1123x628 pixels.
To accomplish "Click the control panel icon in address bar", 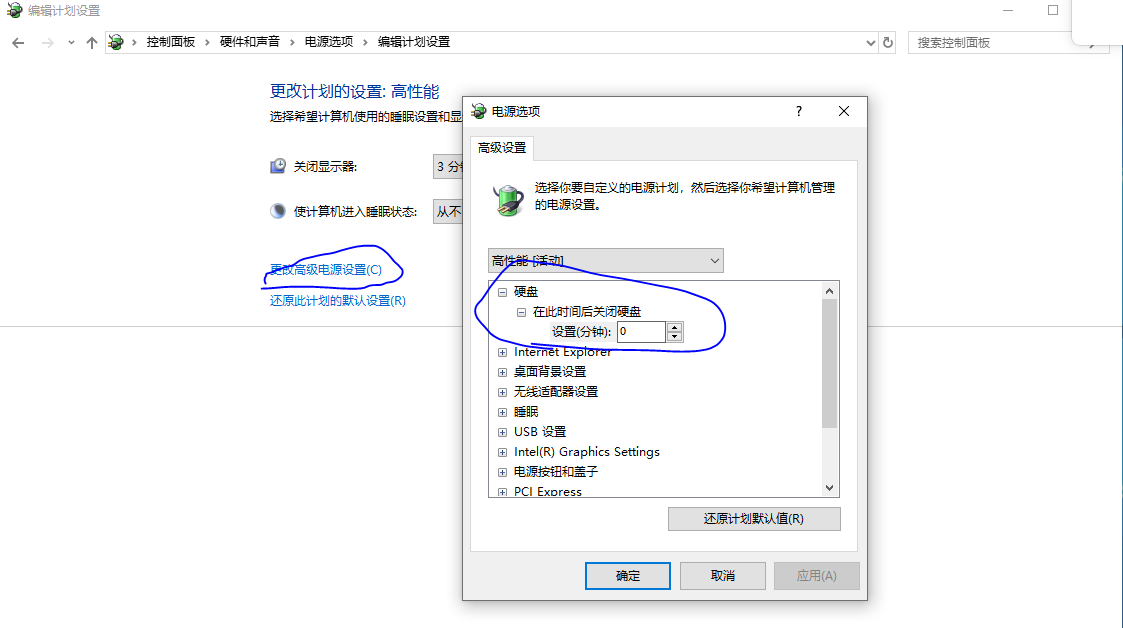I will pos(116,42).
